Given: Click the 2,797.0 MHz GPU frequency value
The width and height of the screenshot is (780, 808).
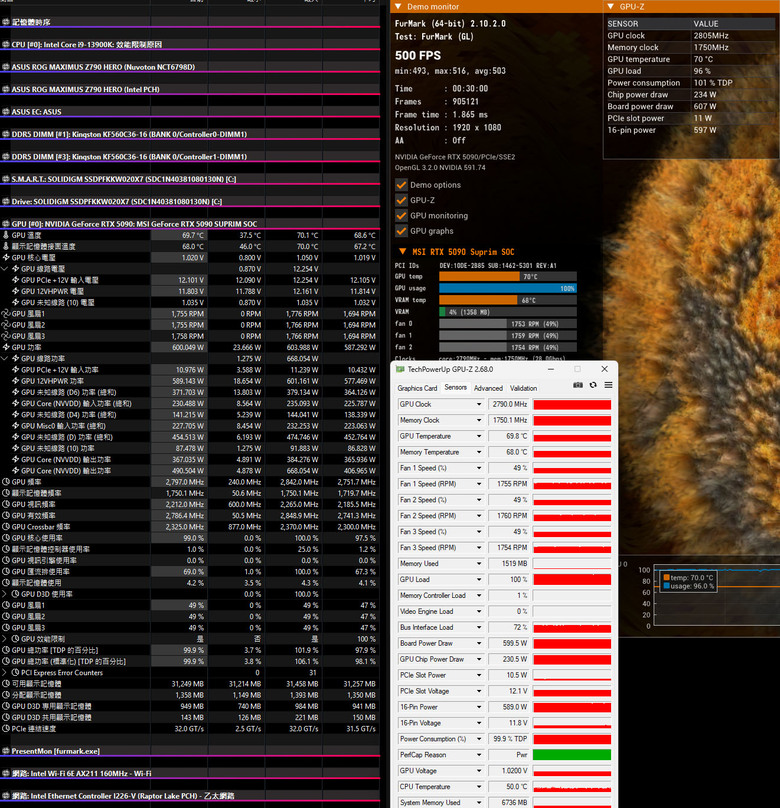Looking at the screenshot, I should click(x=184, y=482).
